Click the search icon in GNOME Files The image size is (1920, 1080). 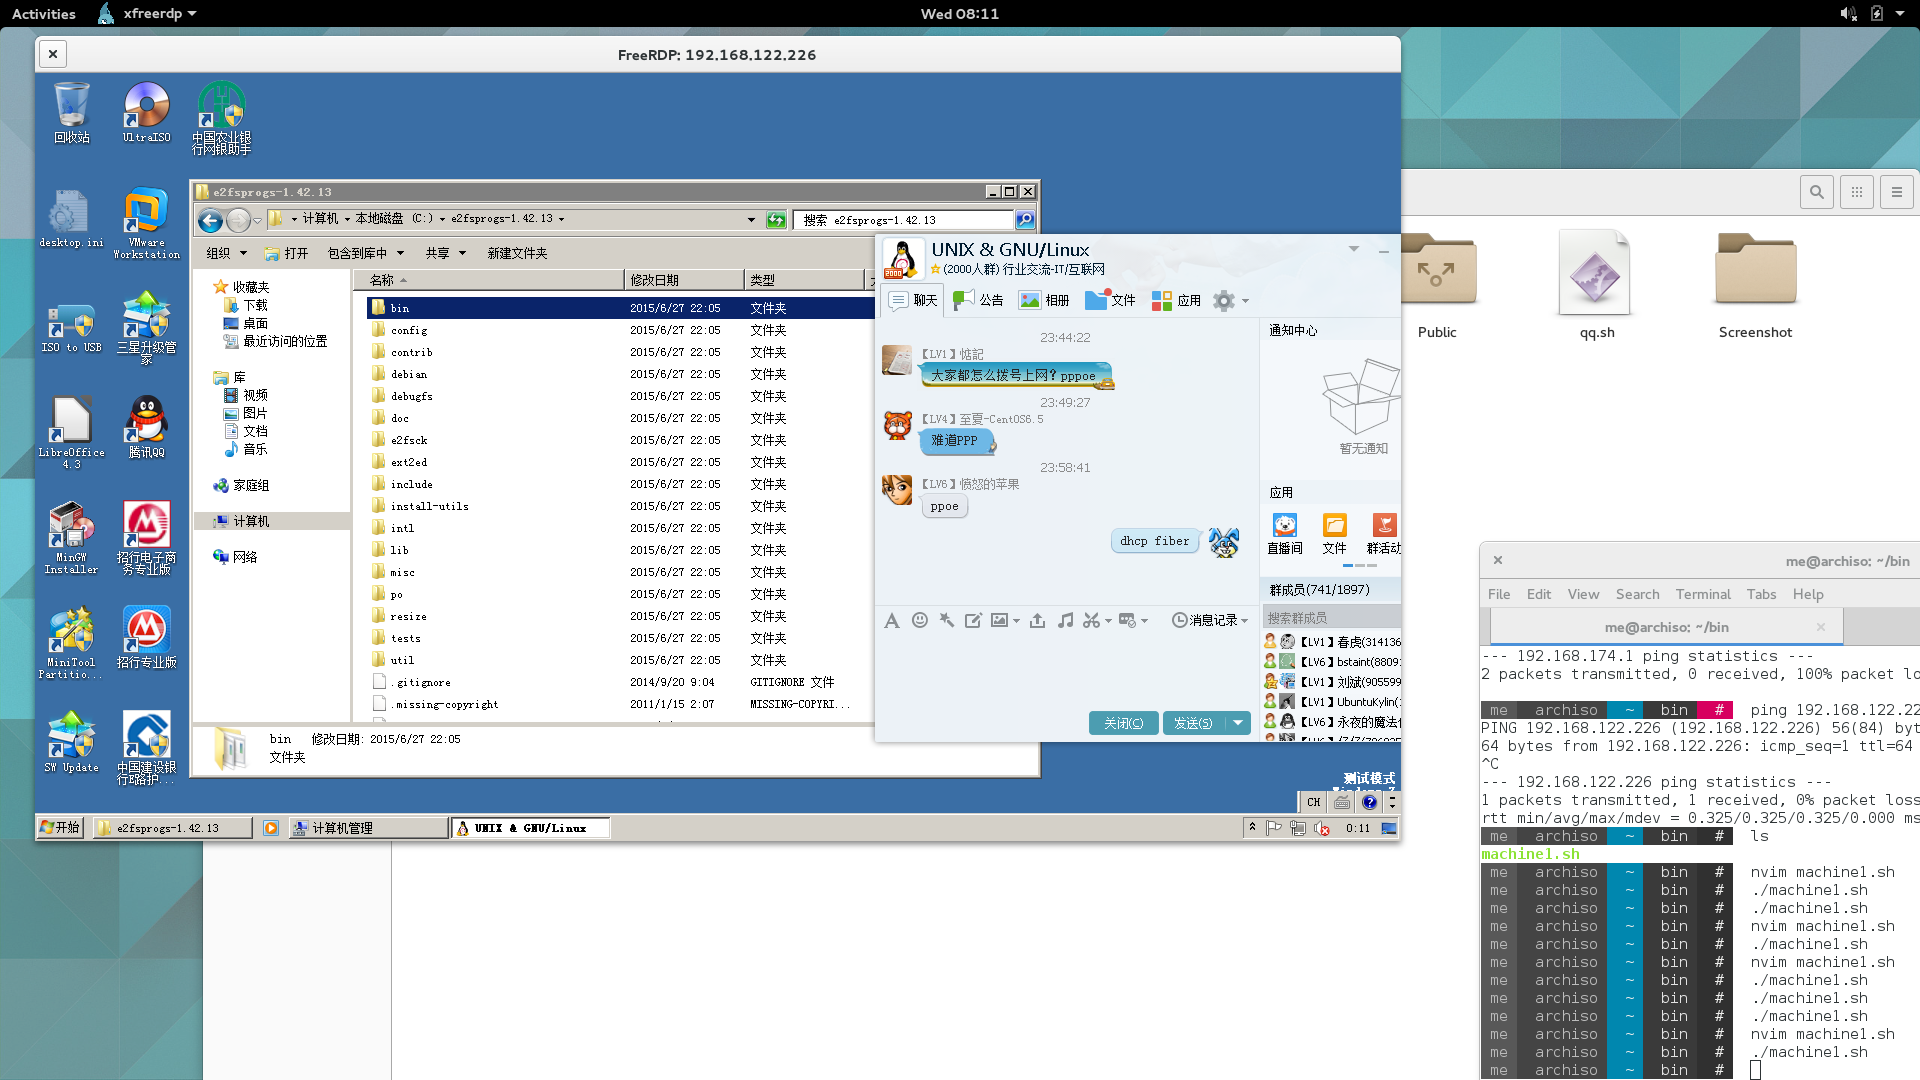tap(1817, 192)
